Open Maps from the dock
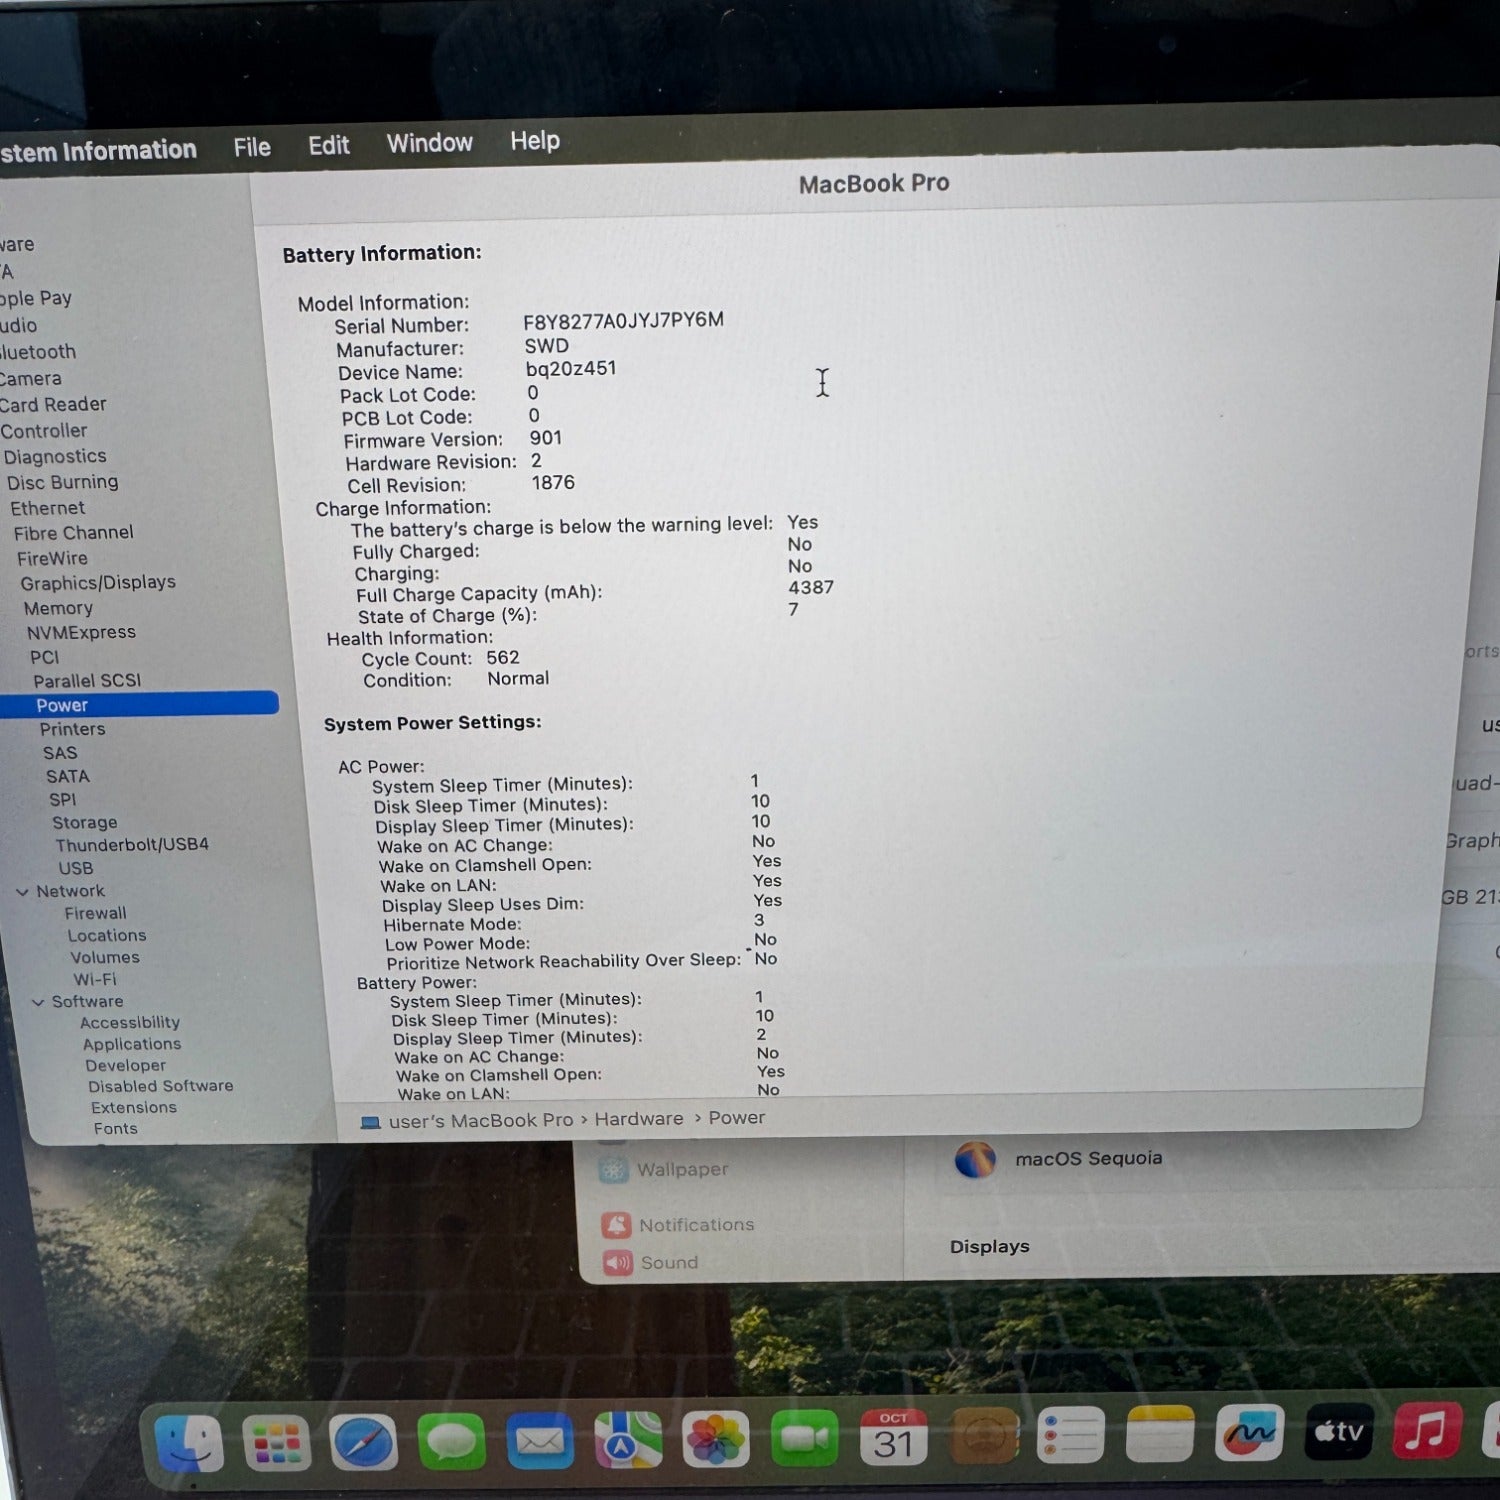1500x1500 pixels. coord(627,1440)
